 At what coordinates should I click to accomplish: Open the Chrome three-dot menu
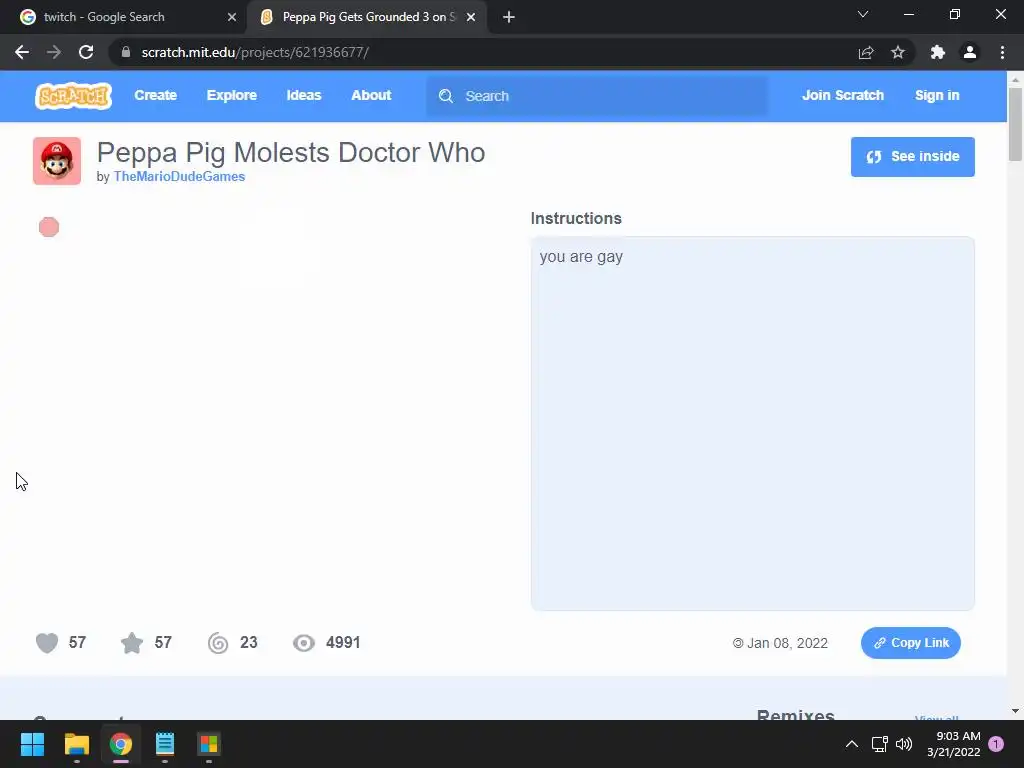[x=1002, y=52]
